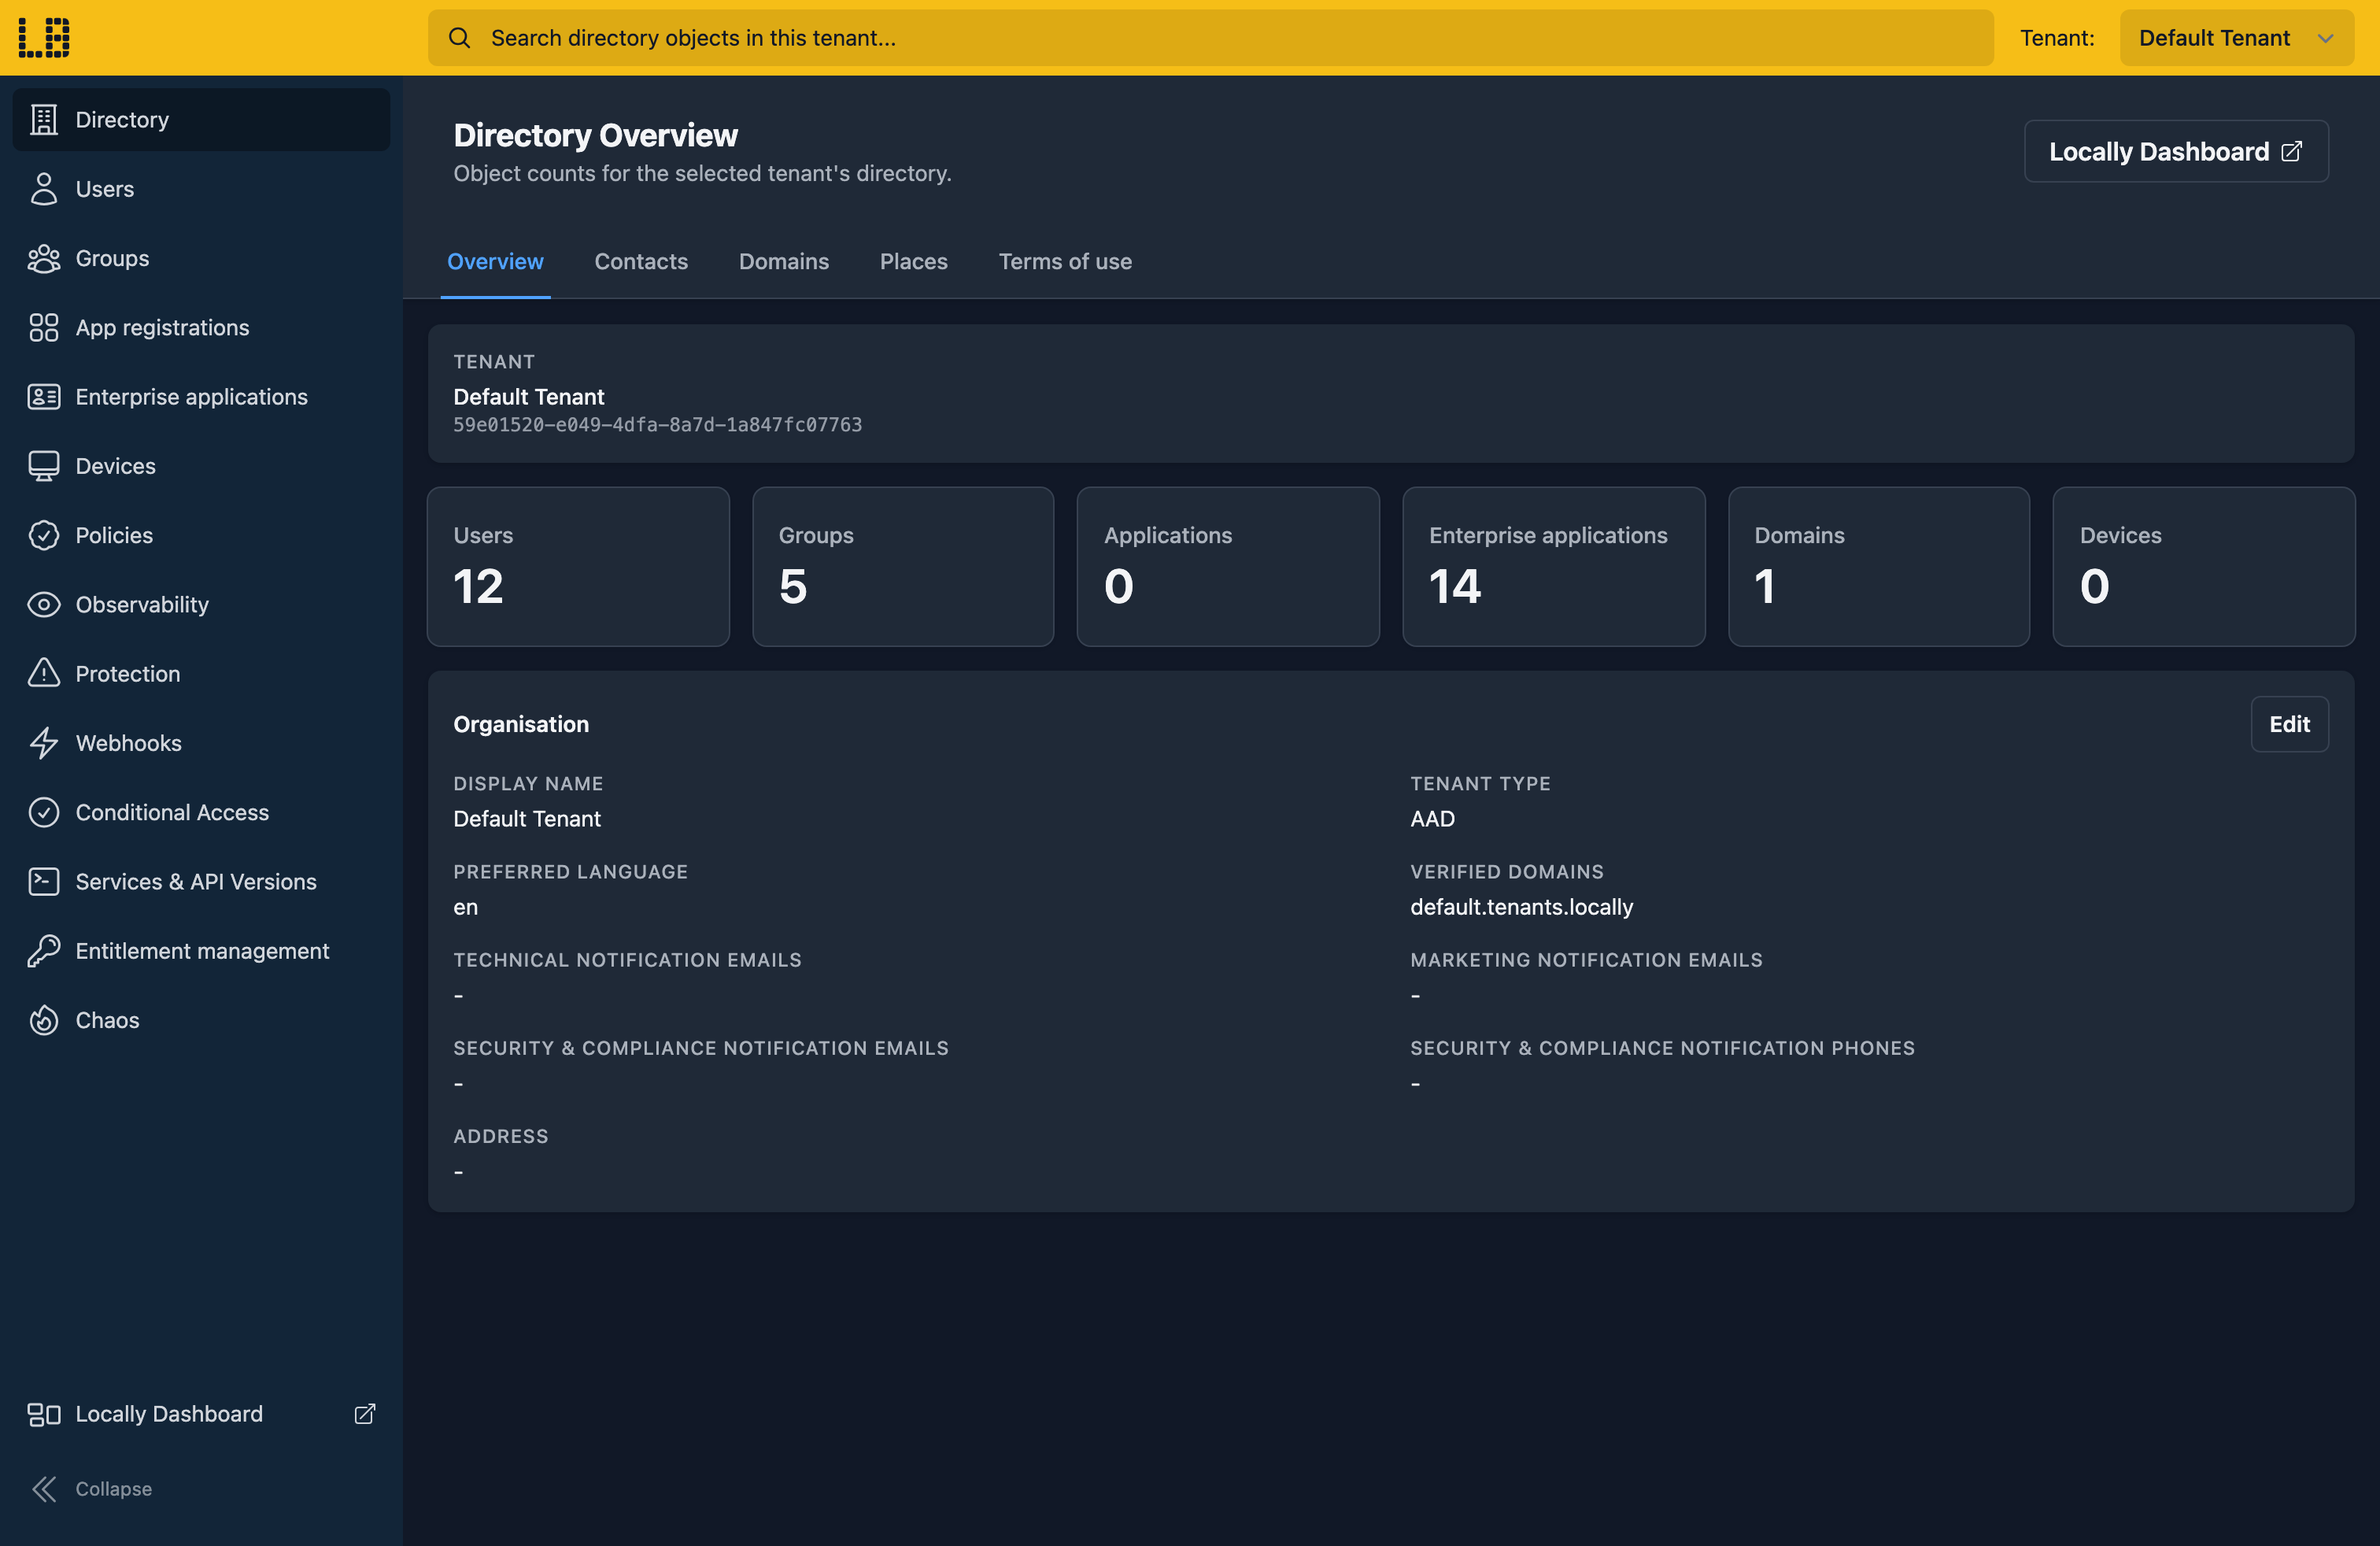Switch to the Contacts tab
The image size is (2380, 1546).
[x=641, y=261]
